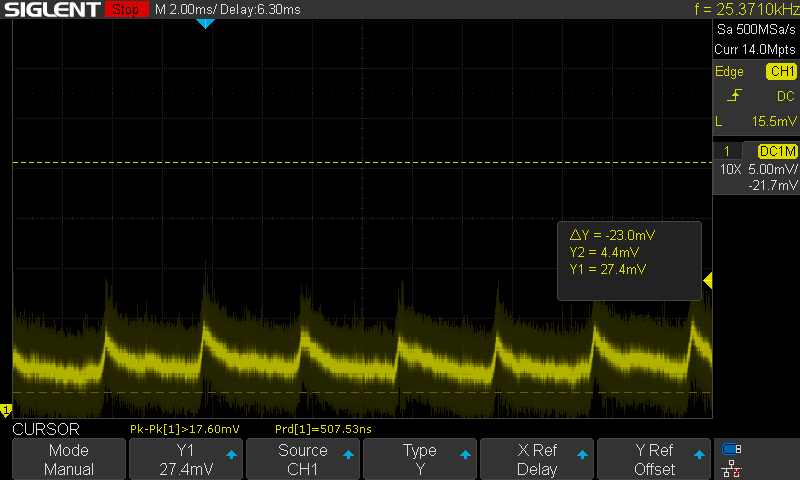Open the Y Ref Offset menu
This screenshot has height=480, width=800.
click(654, 459)
